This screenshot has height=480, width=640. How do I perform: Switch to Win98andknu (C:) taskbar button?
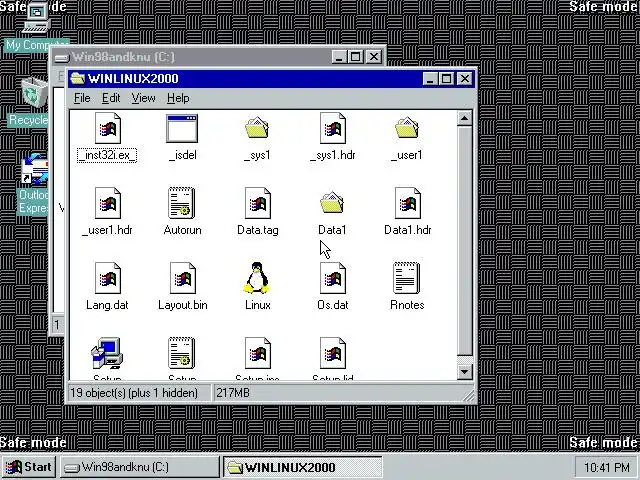140,467
